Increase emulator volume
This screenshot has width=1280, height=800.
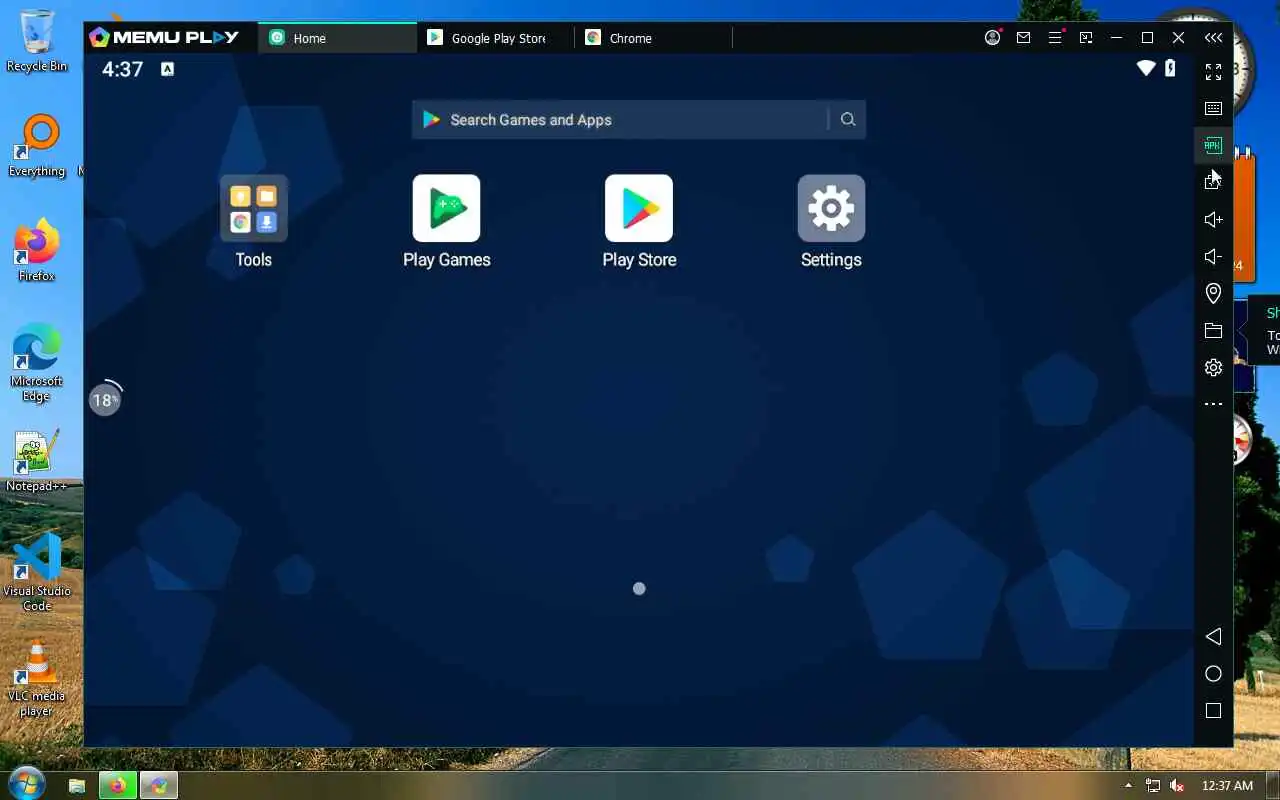click(1213, 219)
